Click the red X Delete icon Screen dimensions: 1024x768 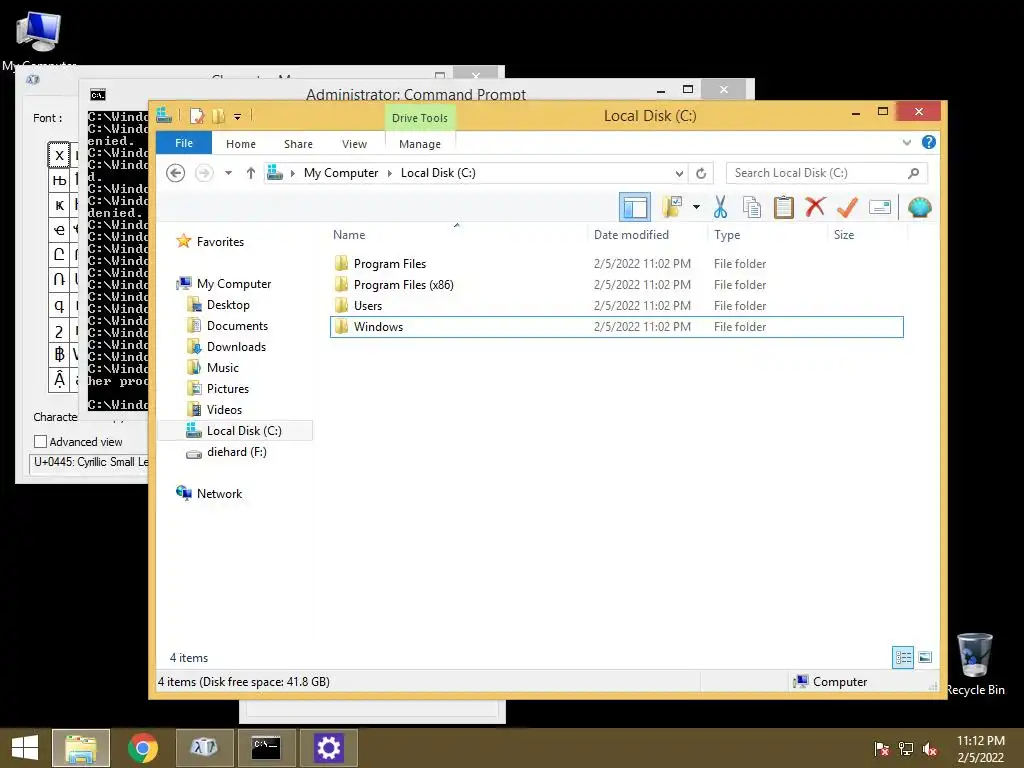815,208
